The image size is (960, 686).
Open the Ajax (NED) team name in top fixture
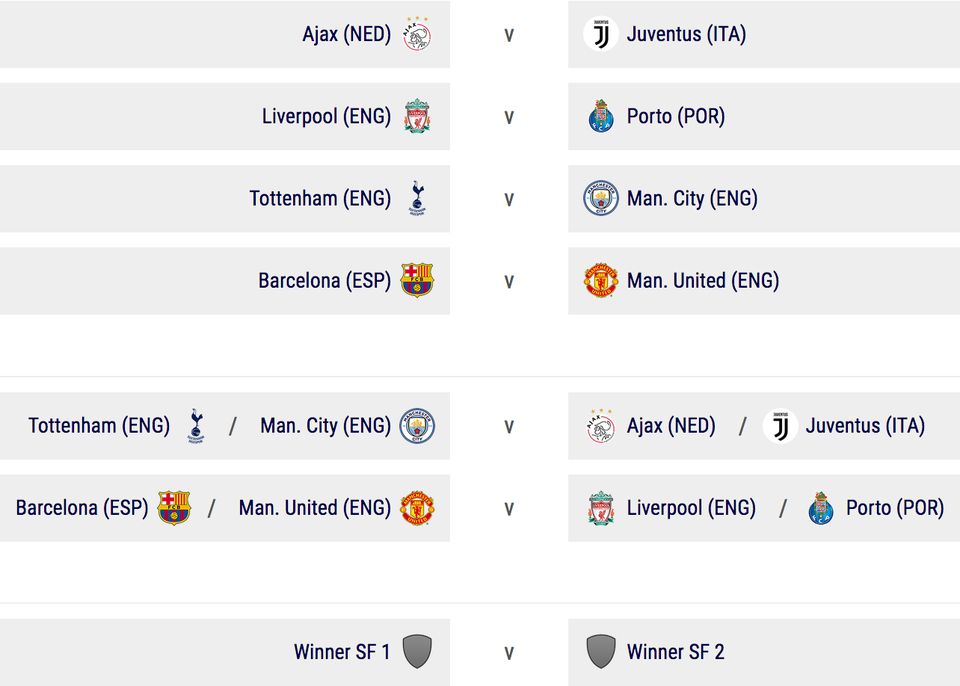346,34
